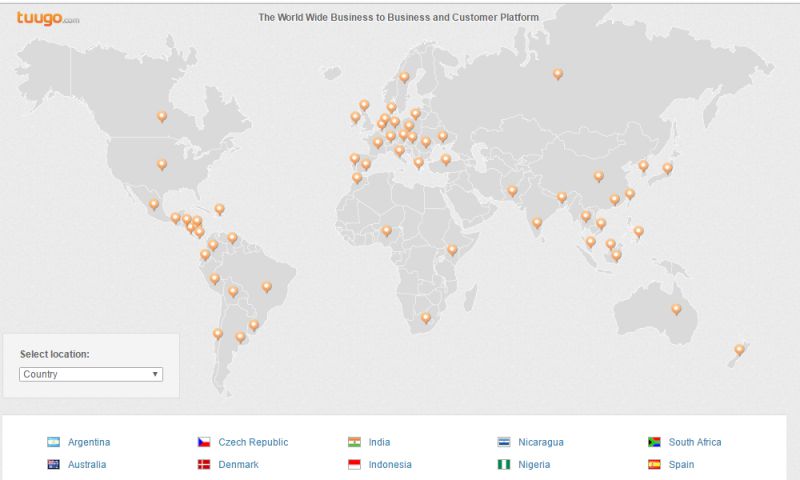
Task: Click the map pin on Portugal
Action: (355, 159)
